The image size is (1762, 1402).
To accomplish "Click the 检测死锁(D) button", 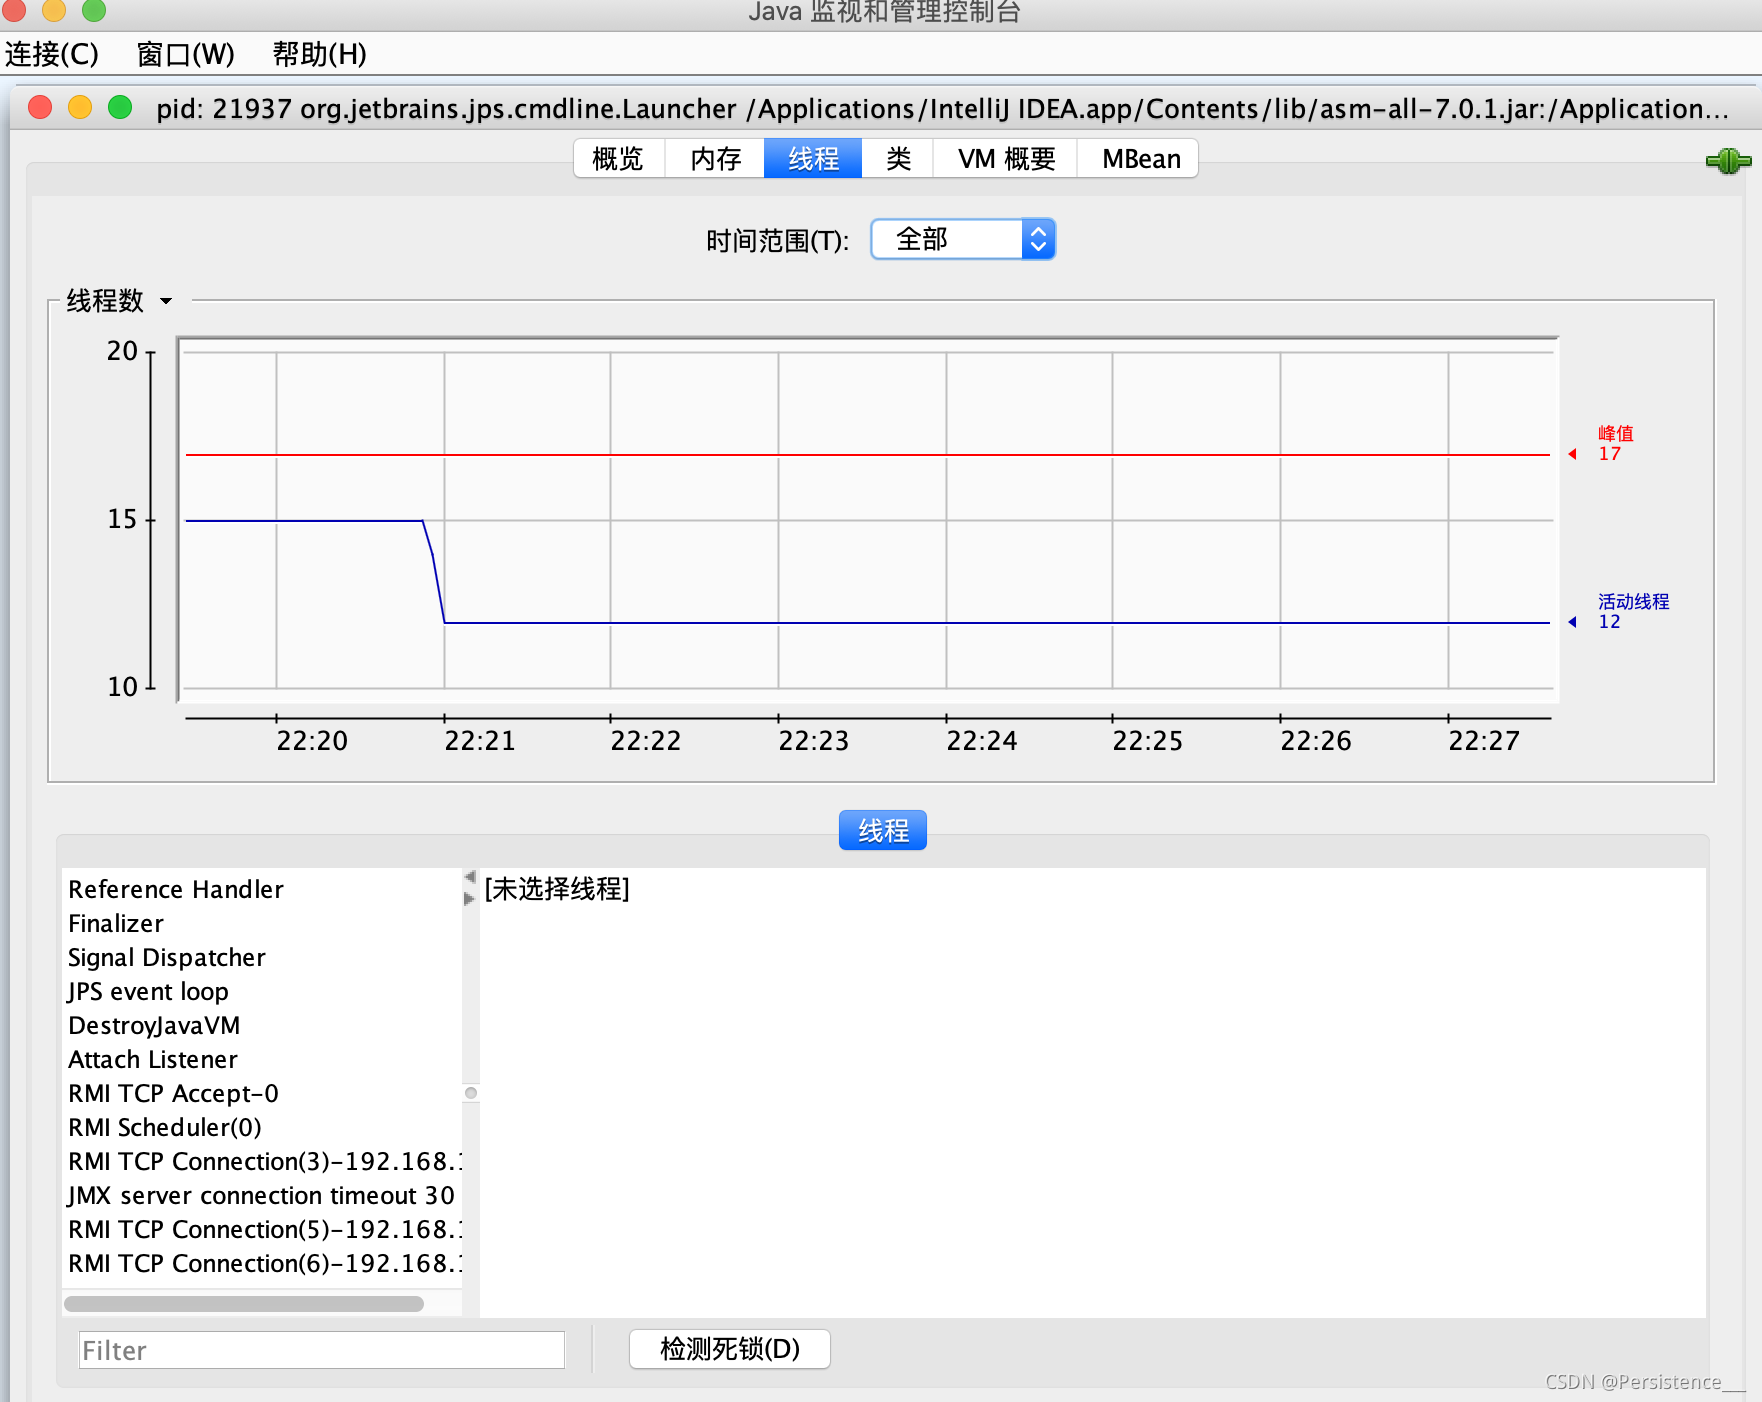I will [x=730, y=1349].
